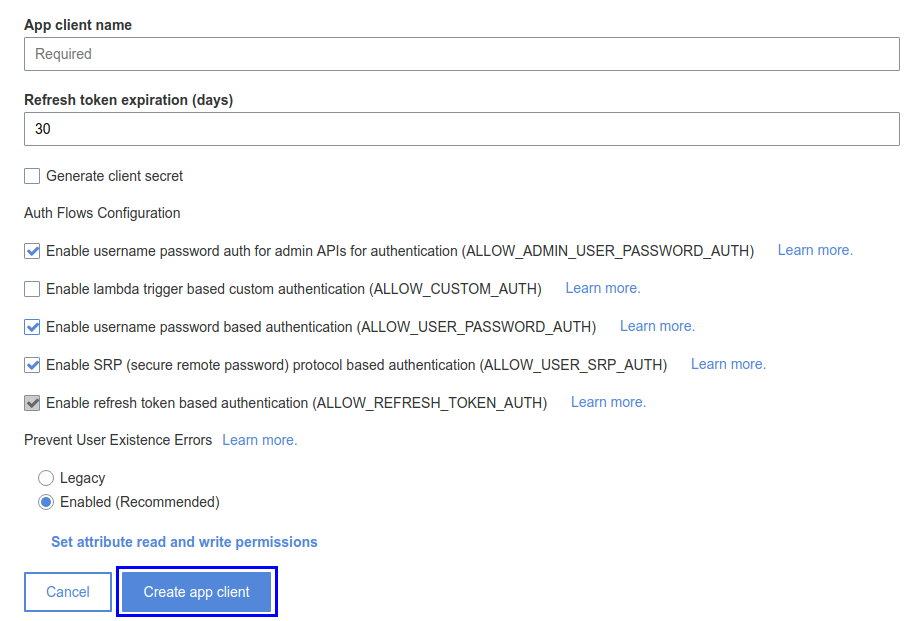The width and height of the screenshot is (922, 621).
Task: Click the Cancel button
Action: point(68,592)
